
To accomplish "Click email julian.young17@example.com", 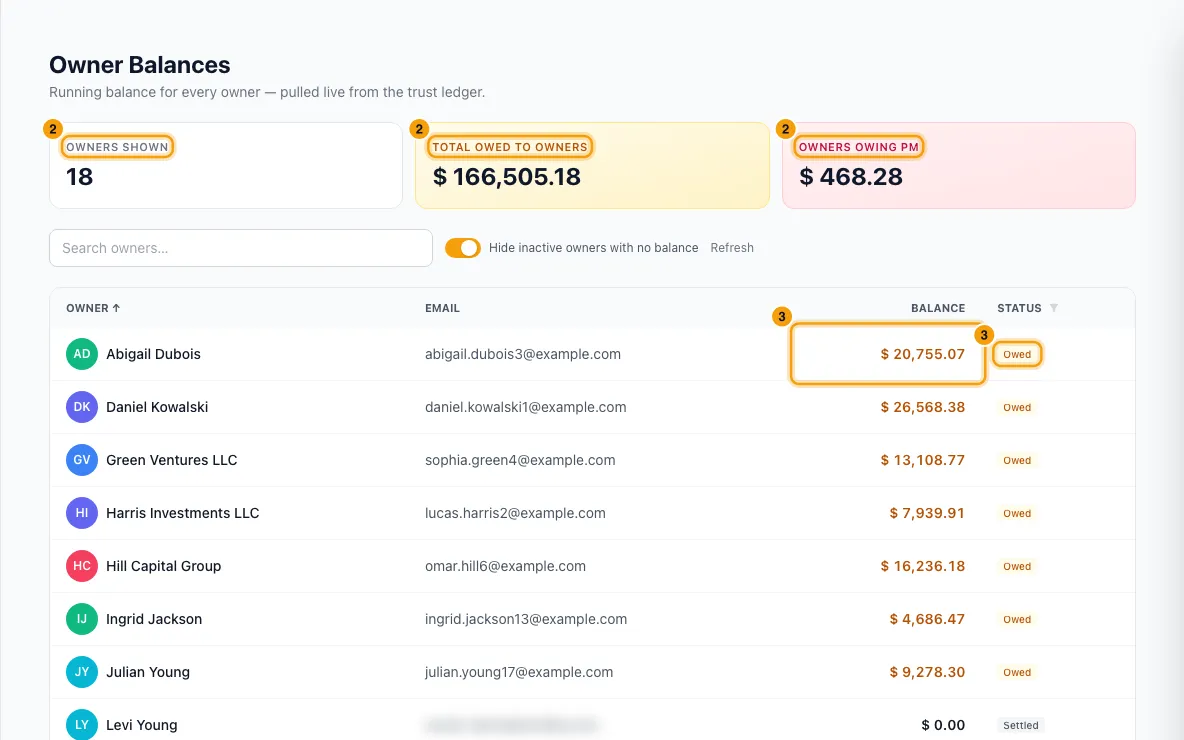I will tap(519, 672).
